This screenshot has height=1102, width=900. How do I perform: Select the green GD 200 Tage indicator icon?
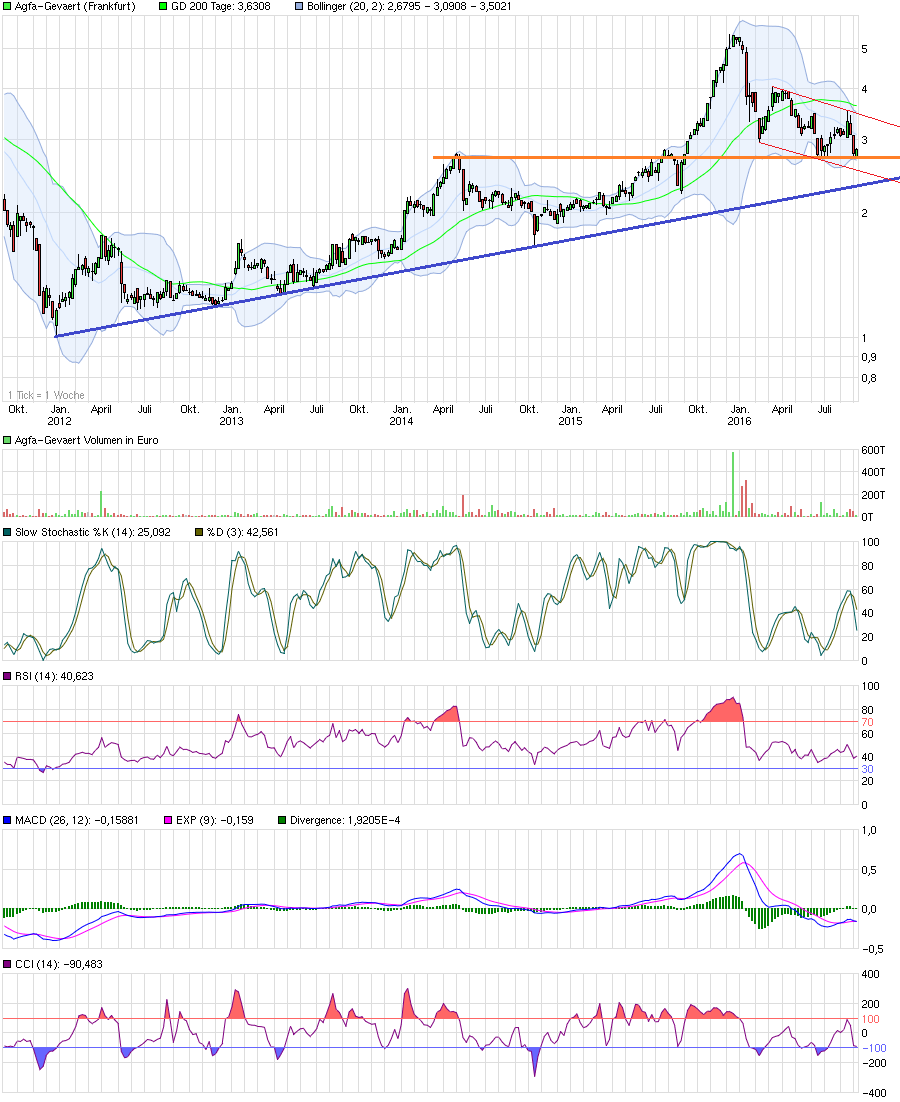click(161, 6)
